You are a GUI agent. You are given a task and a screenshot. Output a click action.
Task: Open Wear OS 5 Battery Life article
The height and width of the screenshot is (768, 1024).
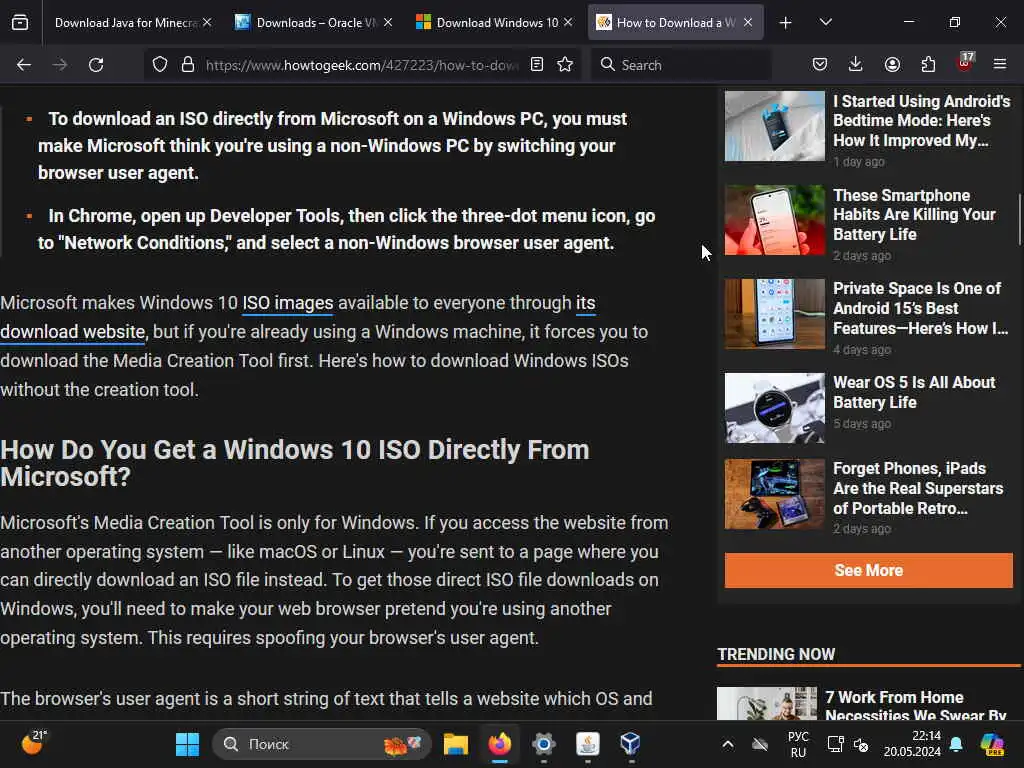tap(914, 392)
